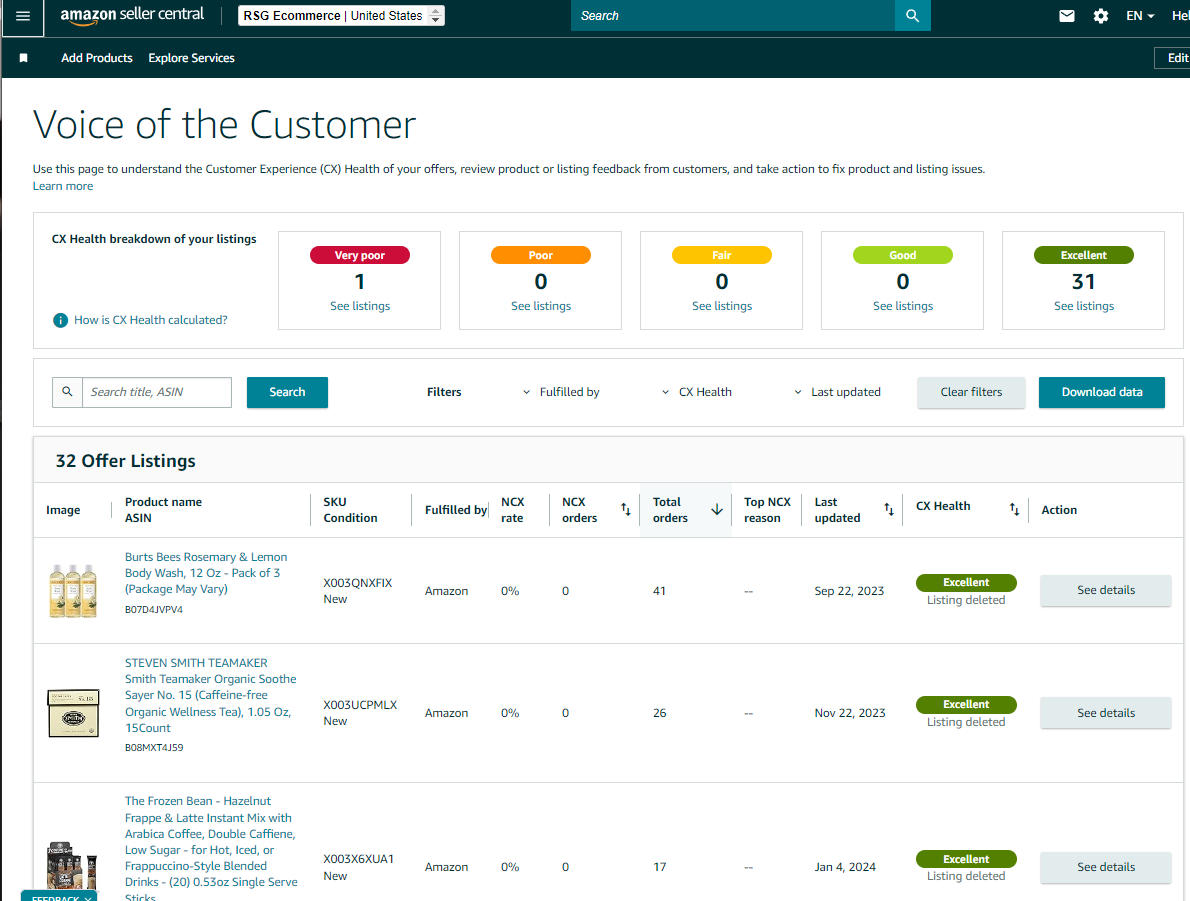
Task: See details for Steven Smith Teamaker tea
Action: (1106, 713)
